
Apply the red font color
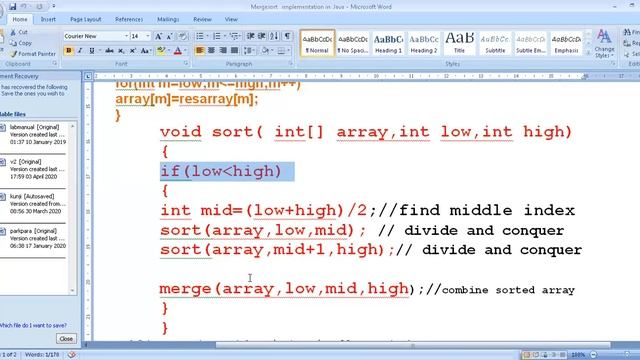pyautogui.click(x=178, y=51)
